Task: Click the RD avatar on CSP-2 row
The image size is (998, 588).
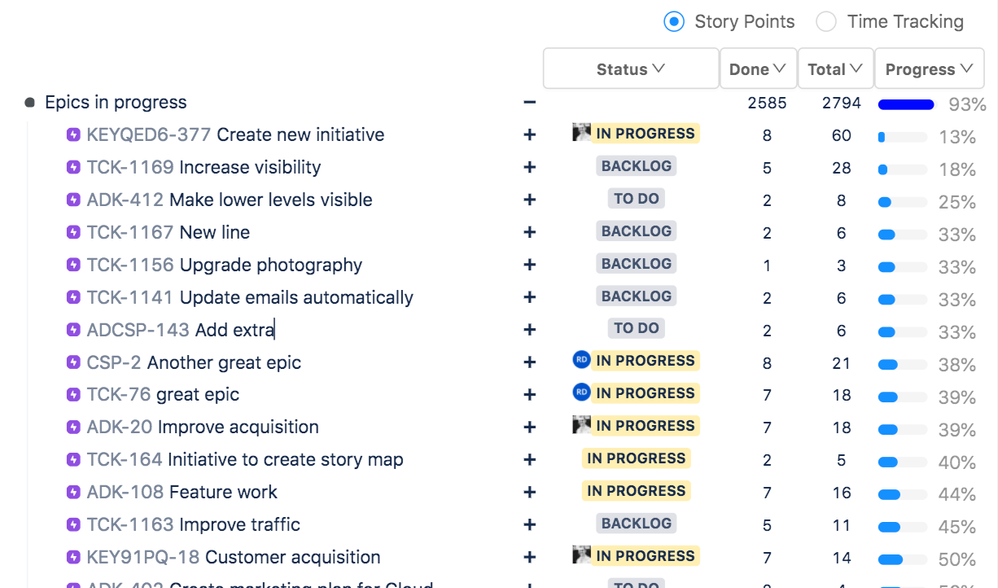Action: (581, 360)
